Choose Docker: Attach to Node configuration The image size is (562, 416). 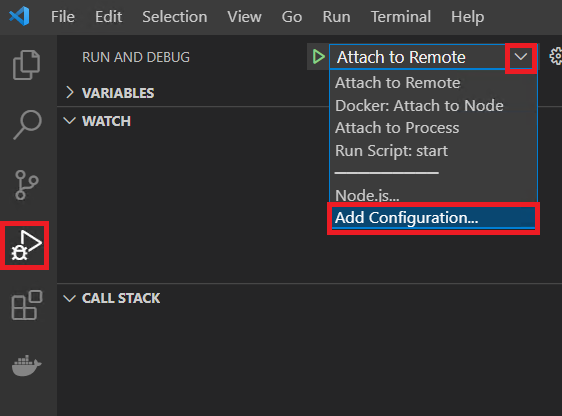point(419,106)
